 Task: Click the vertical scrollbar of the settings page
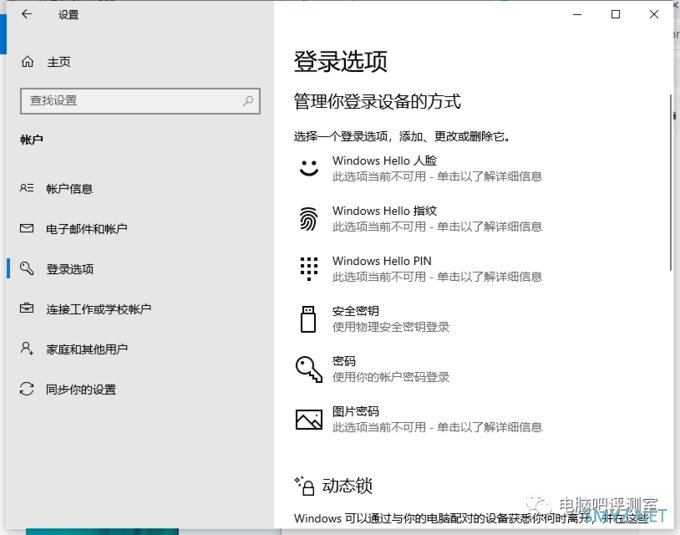click(670, 182)
